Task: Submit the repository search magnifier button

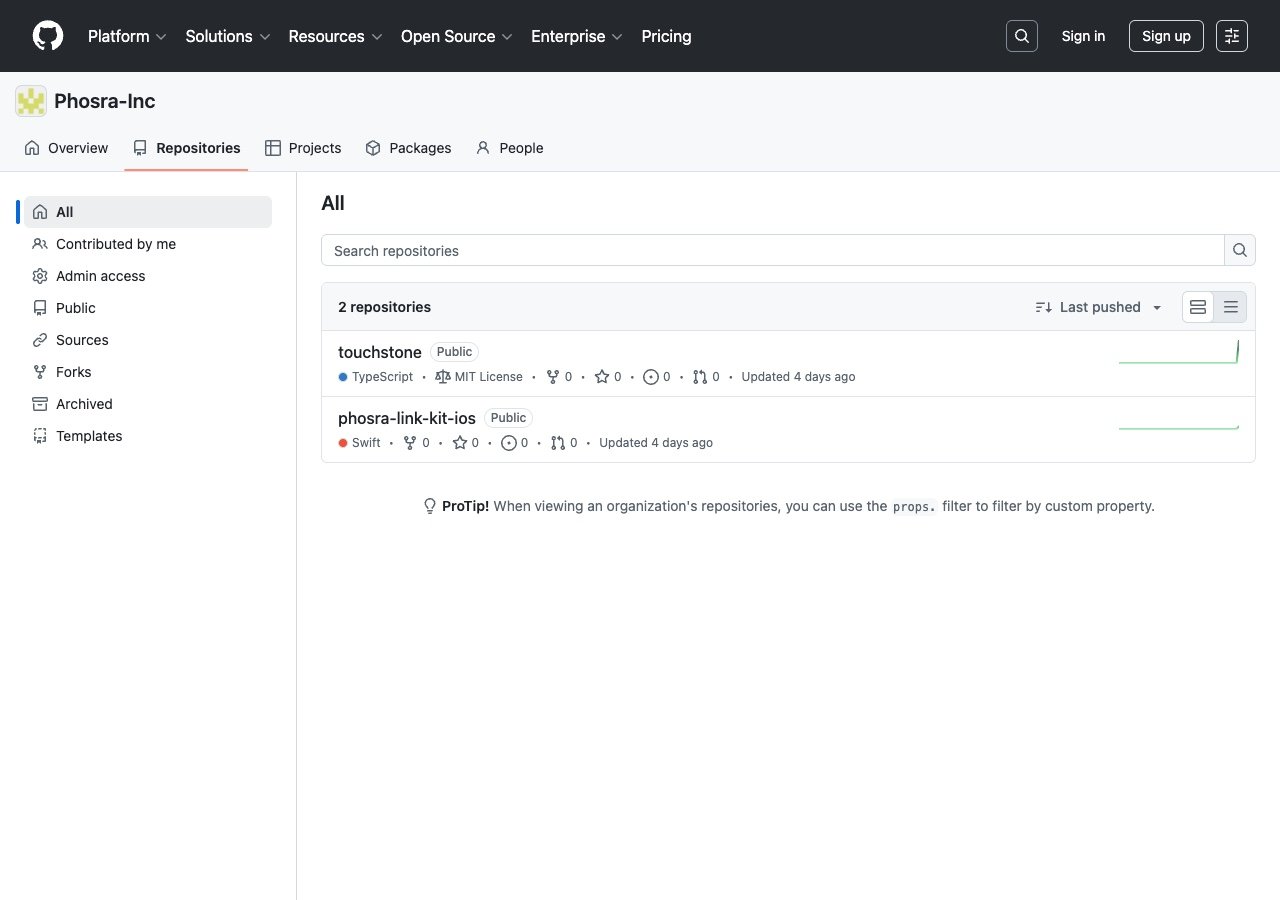Action: coord(1240,250)
